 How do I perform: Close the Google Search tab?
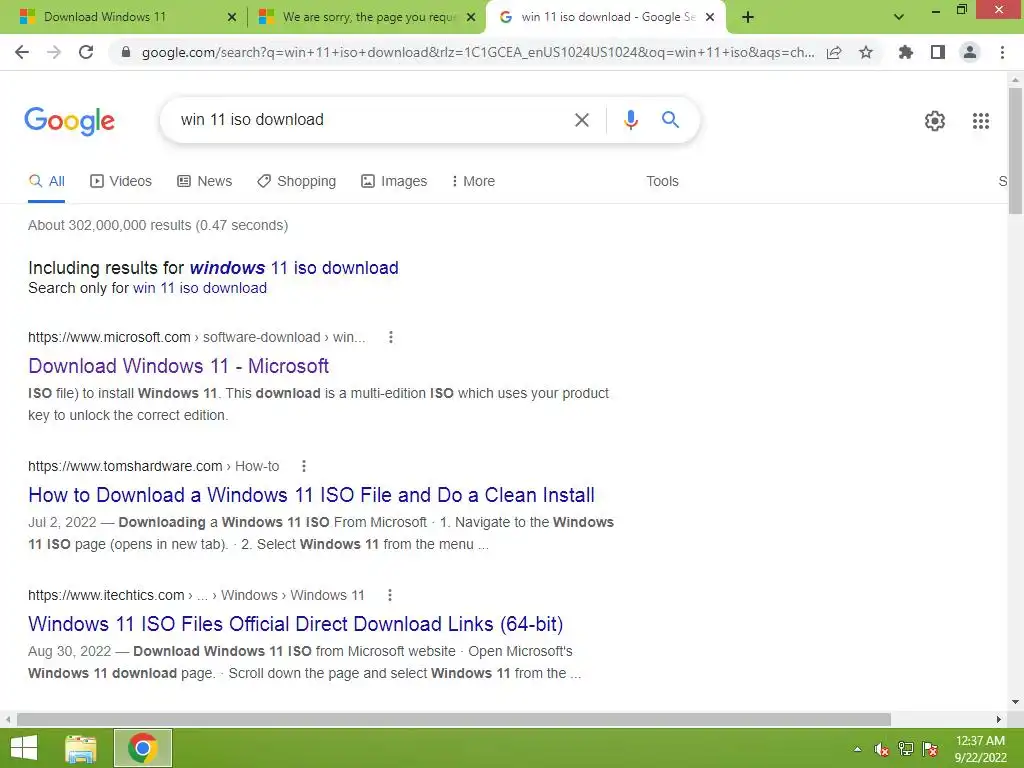(x=710, y=17)
